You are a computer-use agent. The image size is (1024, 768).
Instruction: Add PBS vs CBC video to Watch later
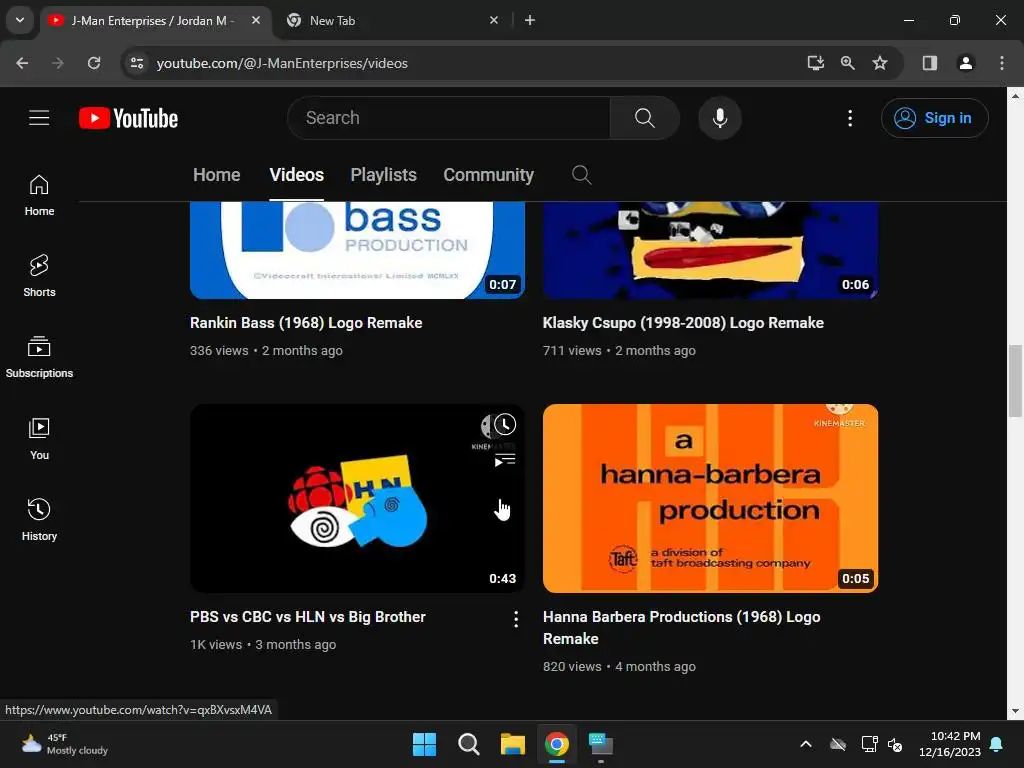click(505, 424)
